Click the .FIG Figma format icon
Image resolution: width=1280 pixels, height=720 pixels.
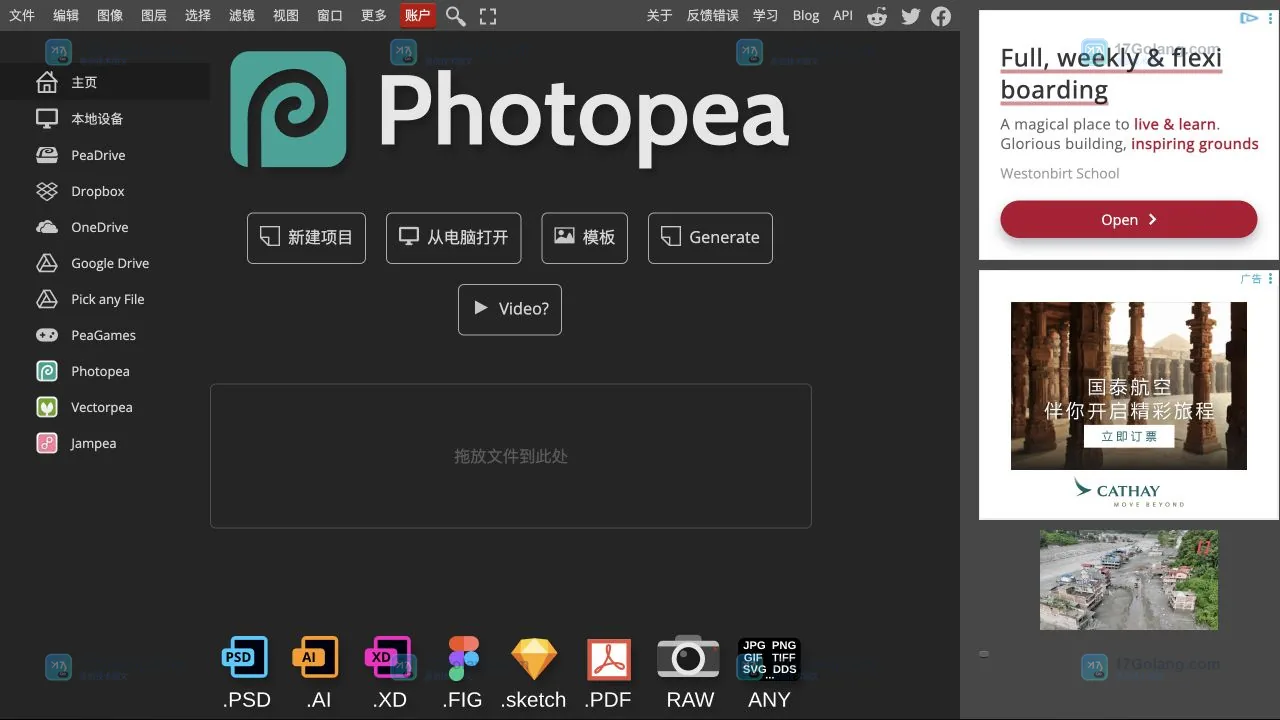tap(463, 658)
